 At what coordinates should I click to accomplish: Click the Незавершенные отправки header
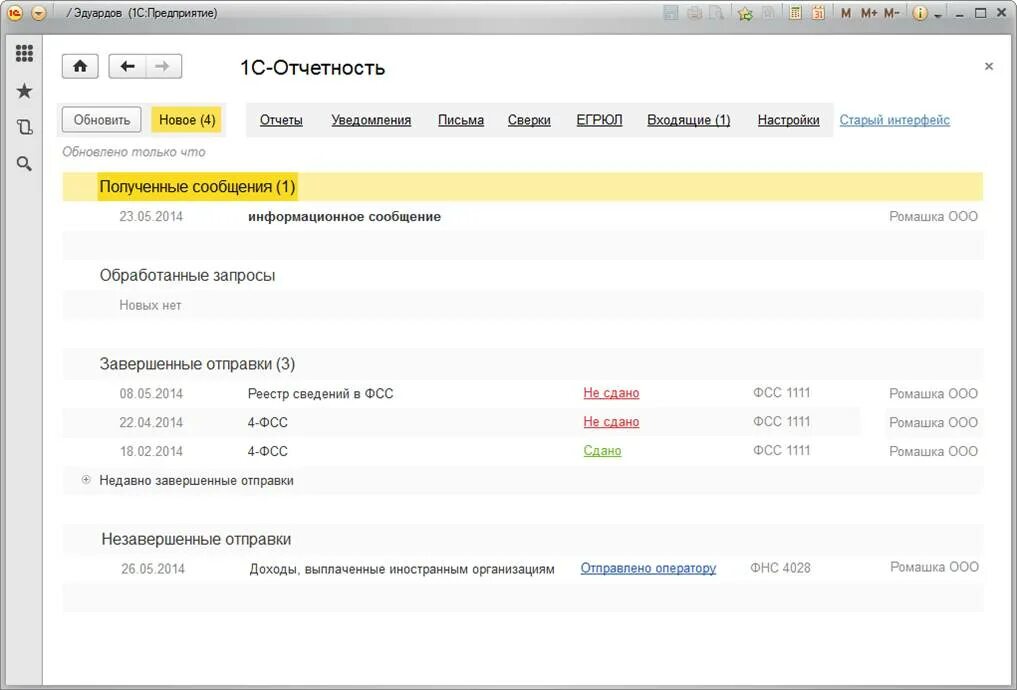point(196,540)
